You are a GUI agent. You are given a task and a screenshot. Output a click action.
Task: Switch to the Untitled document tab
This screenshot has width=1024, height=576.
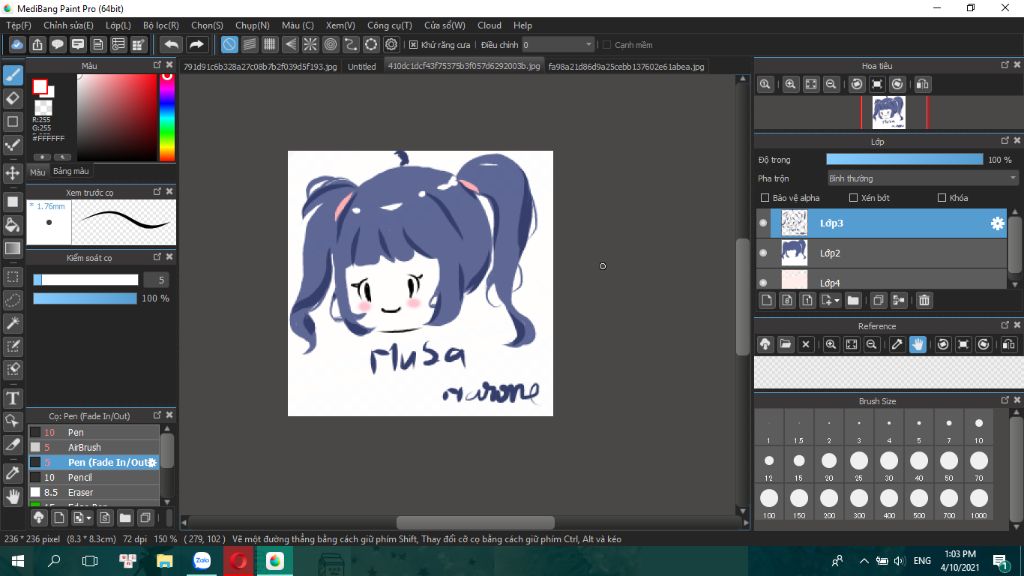click(362, 67)
